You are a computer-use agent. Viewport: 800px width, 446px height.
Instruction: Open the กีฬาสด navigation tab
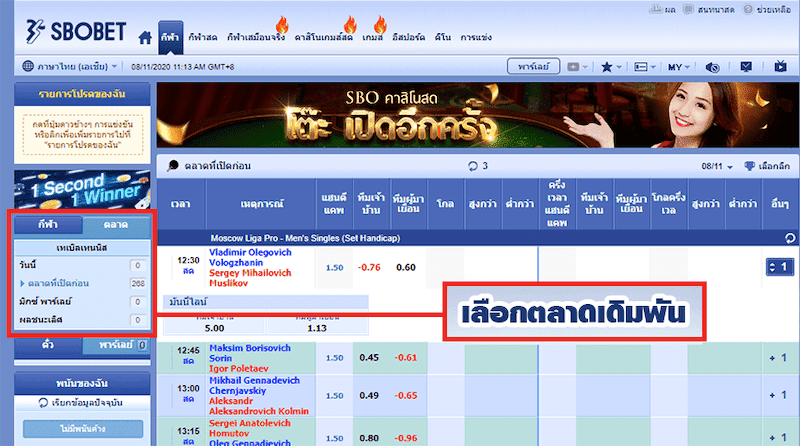(203, 37)
